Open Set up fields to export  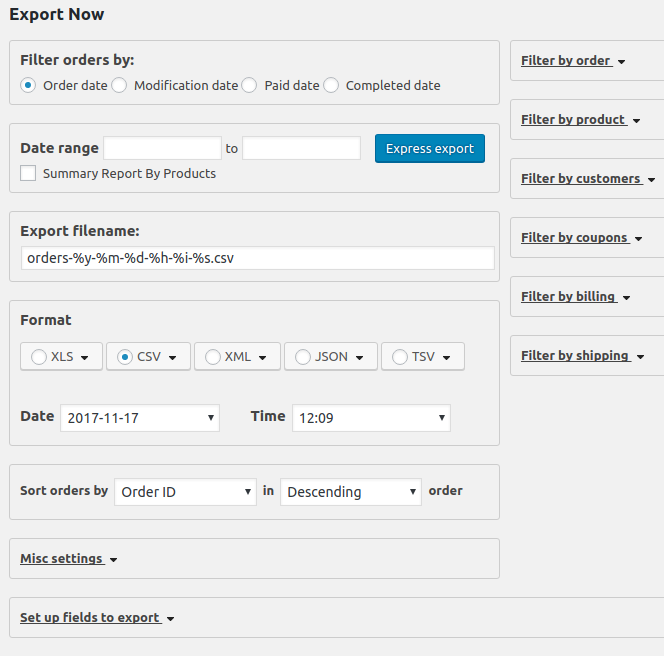point(97,618)
